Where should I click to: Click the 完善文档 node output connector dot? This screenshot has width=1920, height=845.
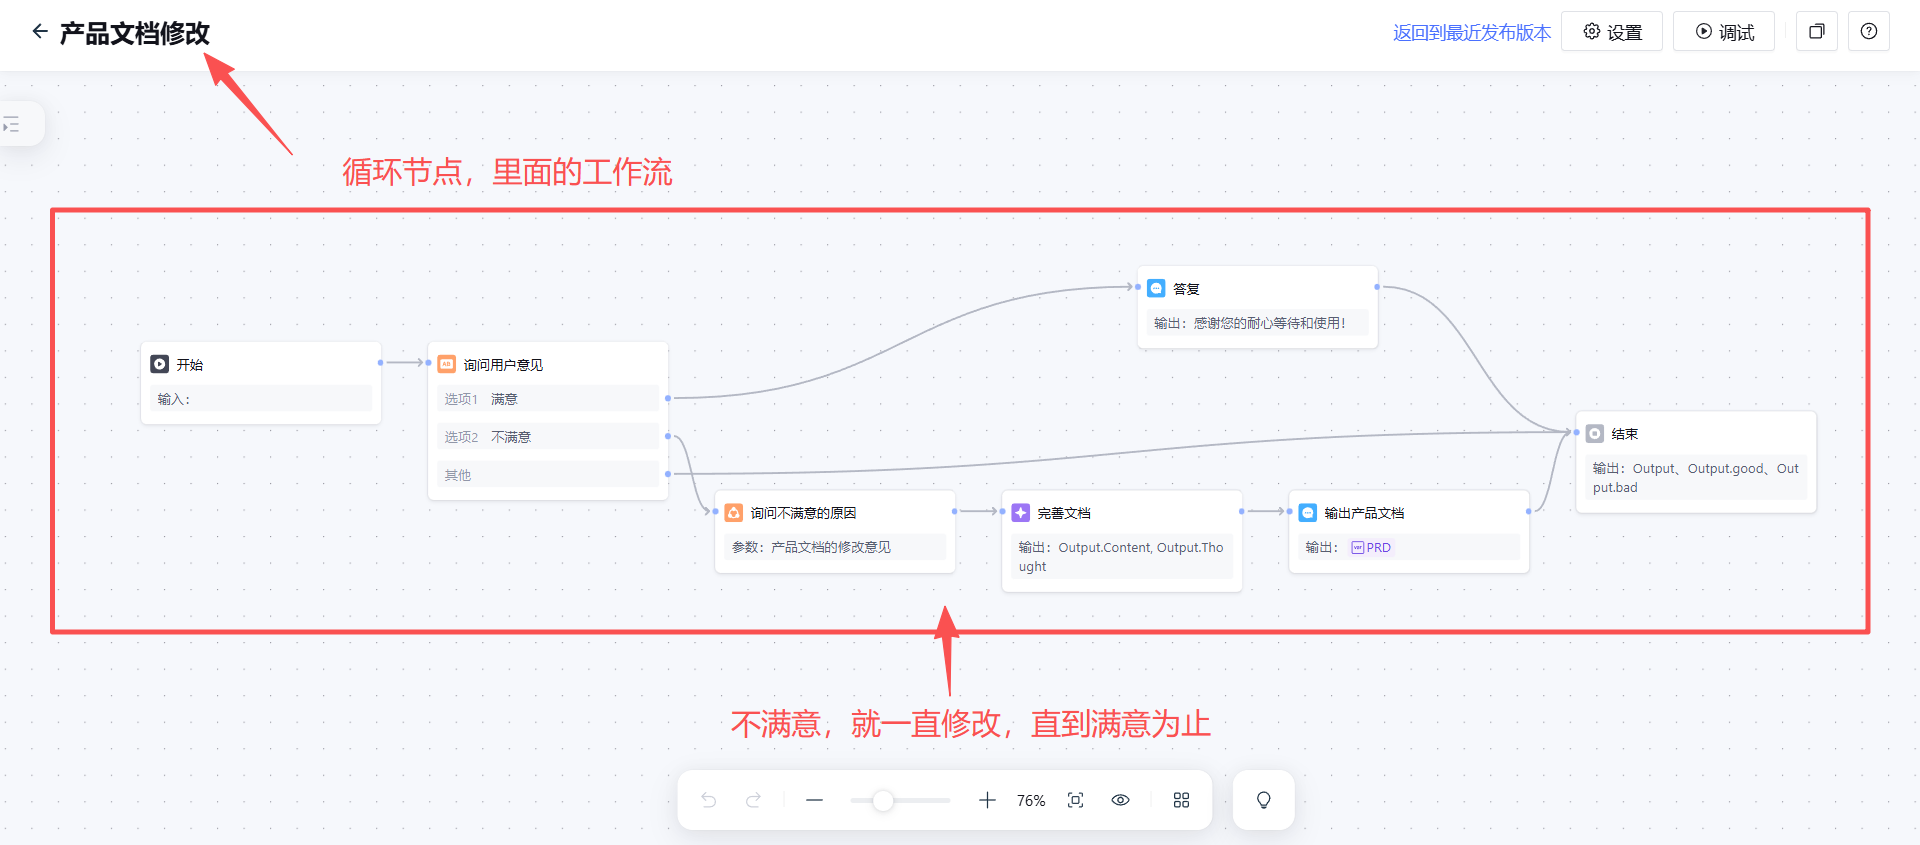[x=1242, y=512]
